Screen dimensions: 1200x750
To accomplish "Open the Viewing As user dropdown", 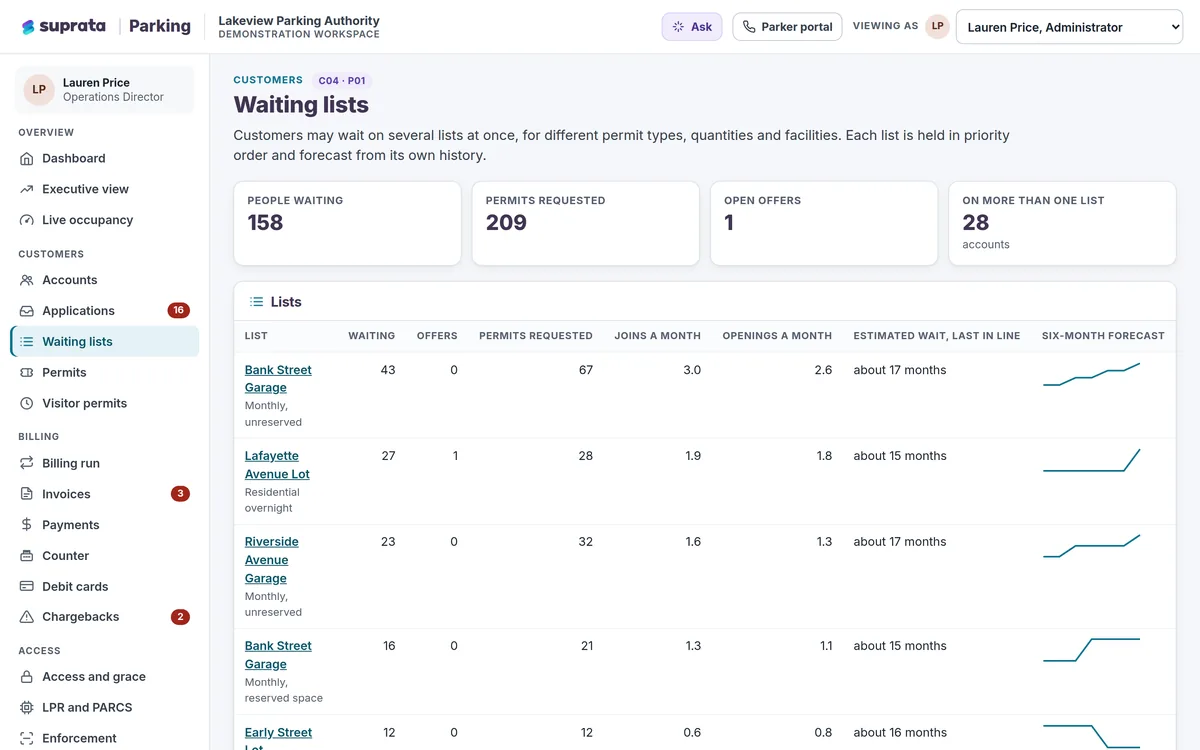I will (x=1069, y=27).
